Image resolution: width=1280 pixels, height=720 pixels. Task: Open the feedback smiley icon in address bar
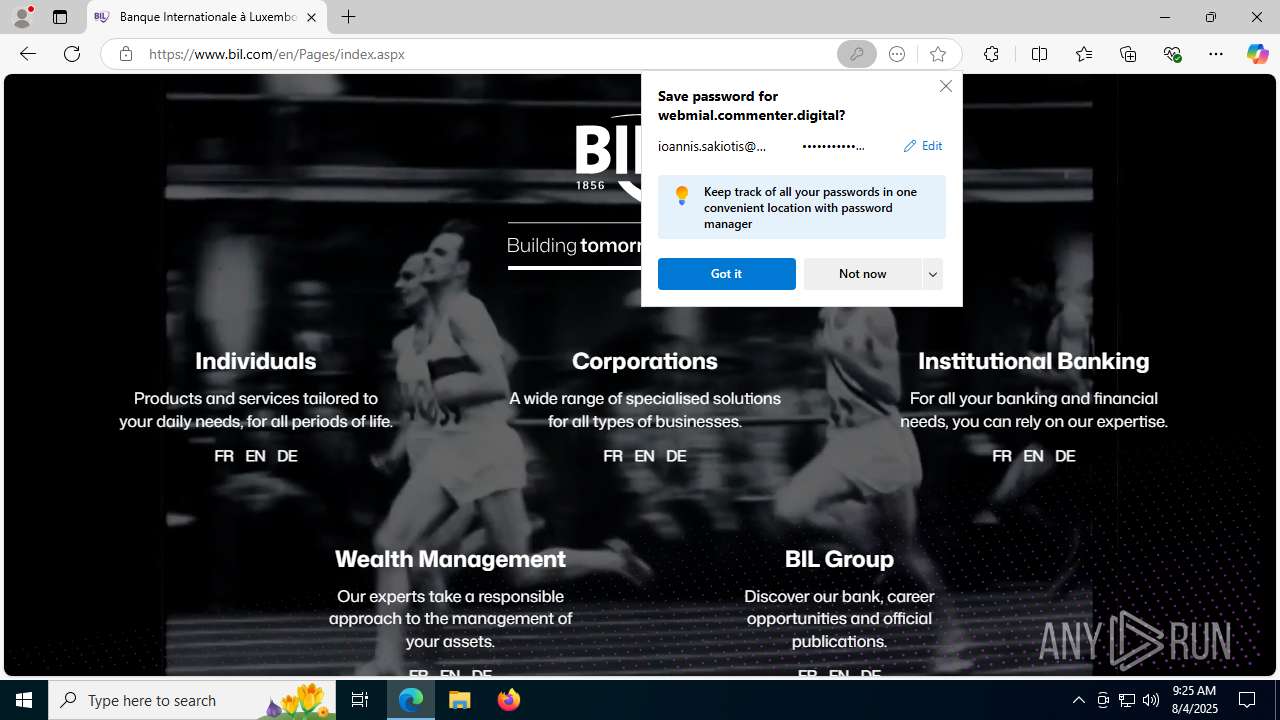[897, 54]
